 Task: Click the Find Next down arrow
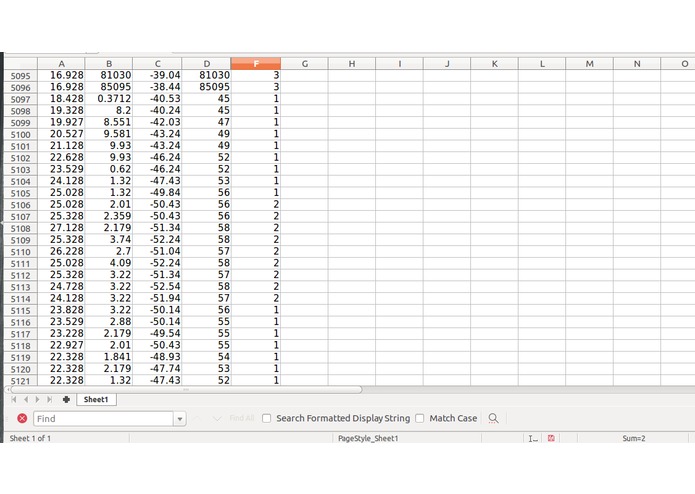coord(217,418)
